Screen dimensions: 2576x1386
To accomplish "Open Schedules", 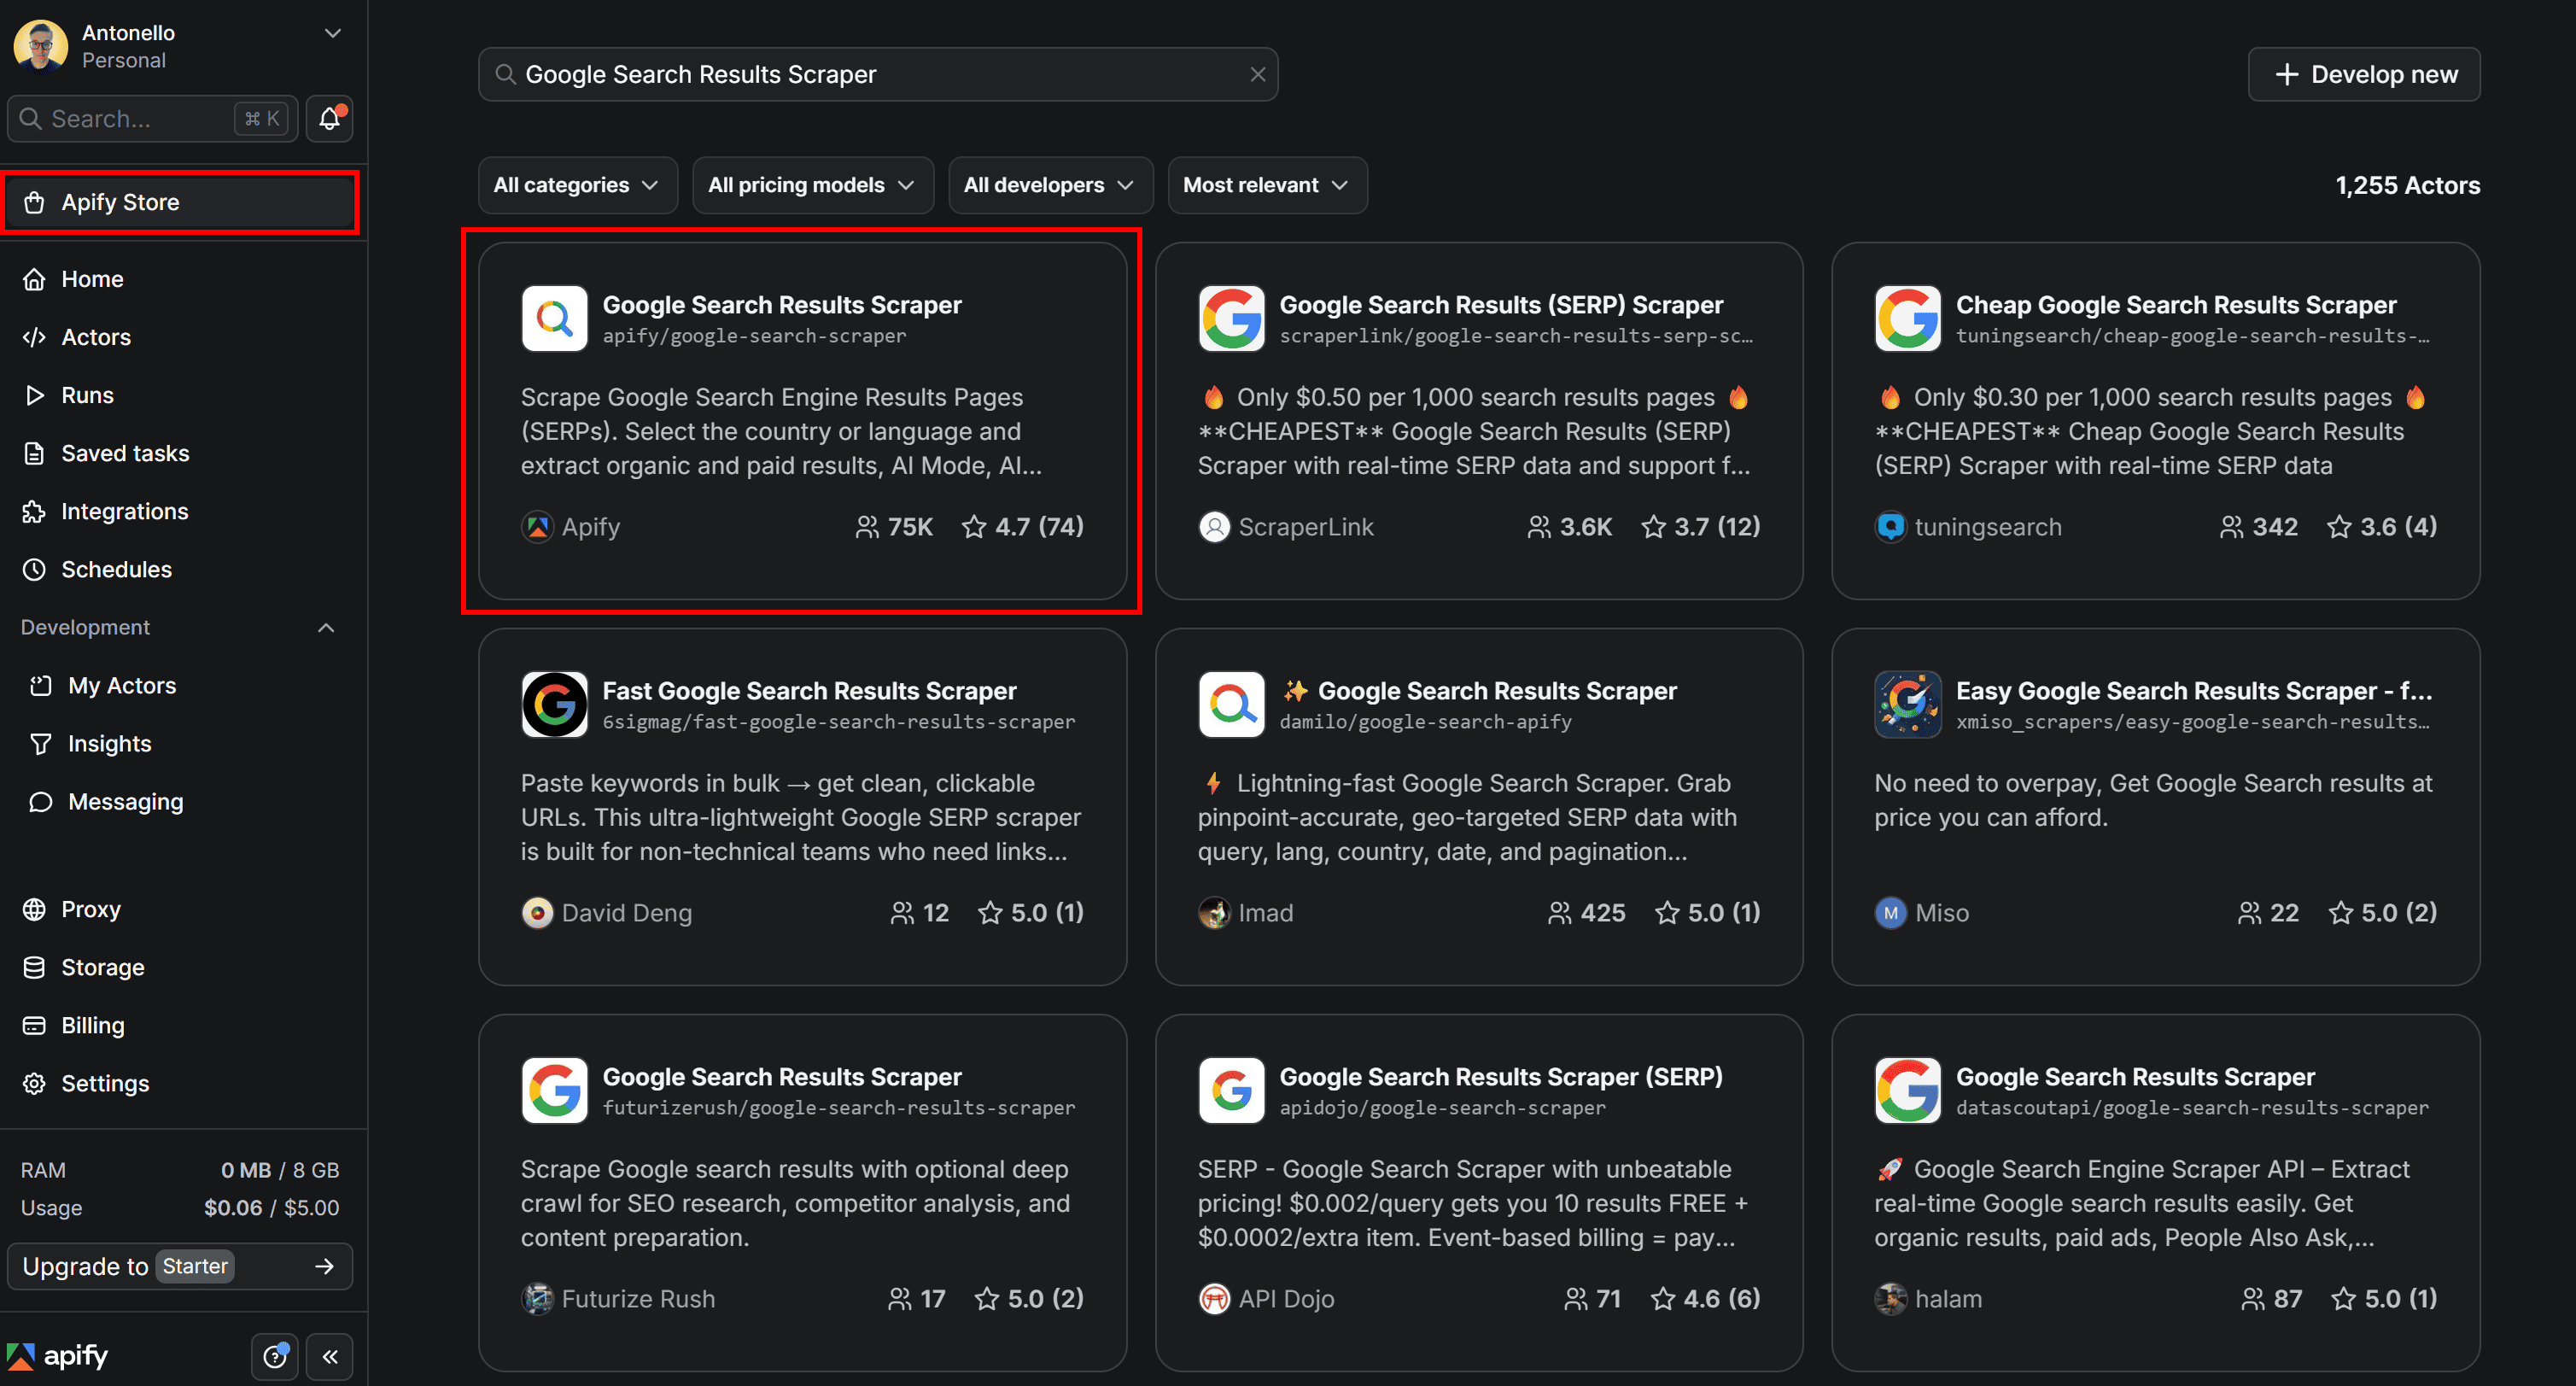I will point(117,569).
